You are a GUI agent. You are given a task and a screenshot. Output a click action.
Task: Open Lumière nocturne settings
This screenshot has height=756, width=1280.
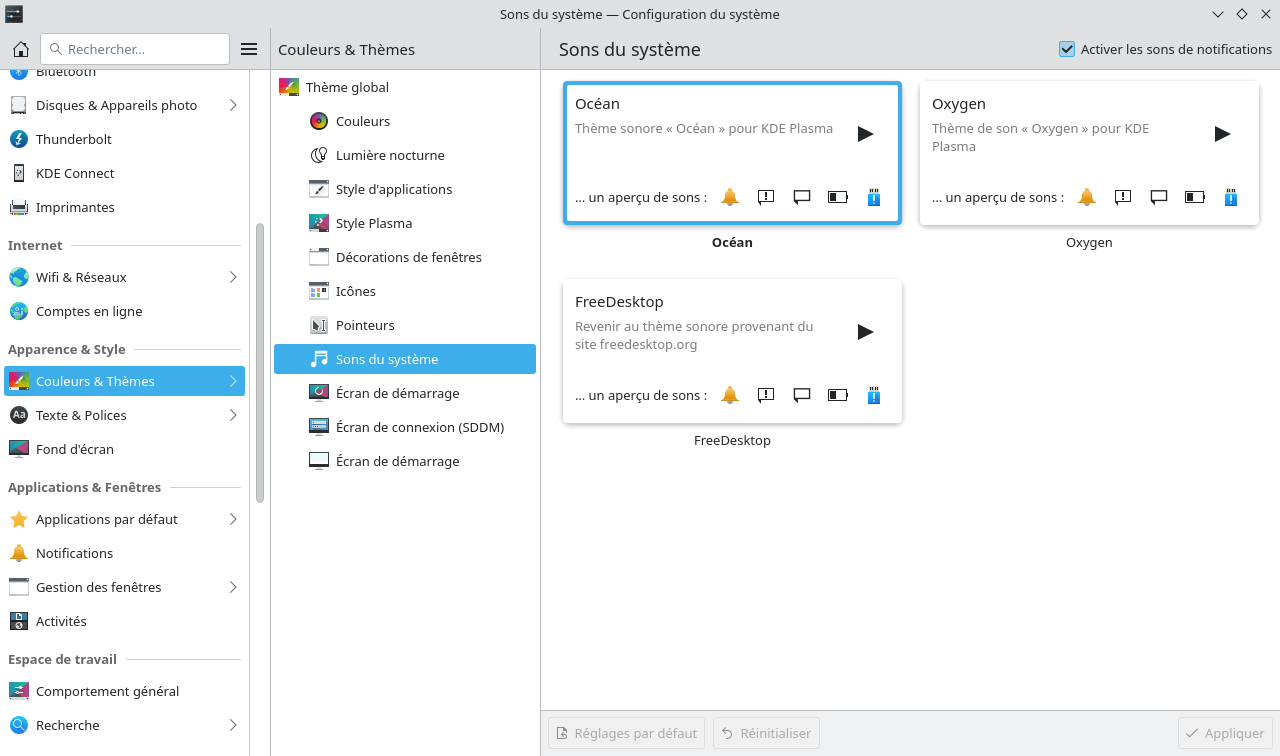tap(390, 155)
